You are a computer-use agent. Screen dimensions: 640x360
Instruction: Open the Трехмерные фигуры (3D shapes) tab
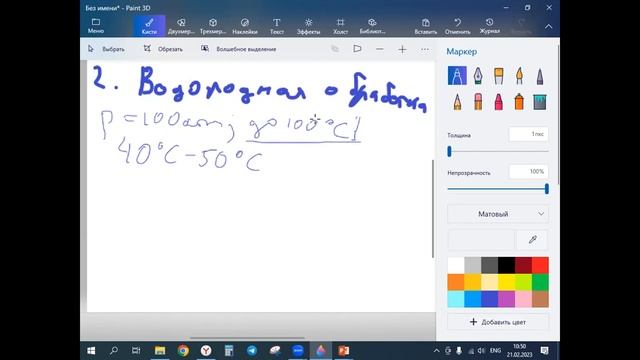coord(213,26)
